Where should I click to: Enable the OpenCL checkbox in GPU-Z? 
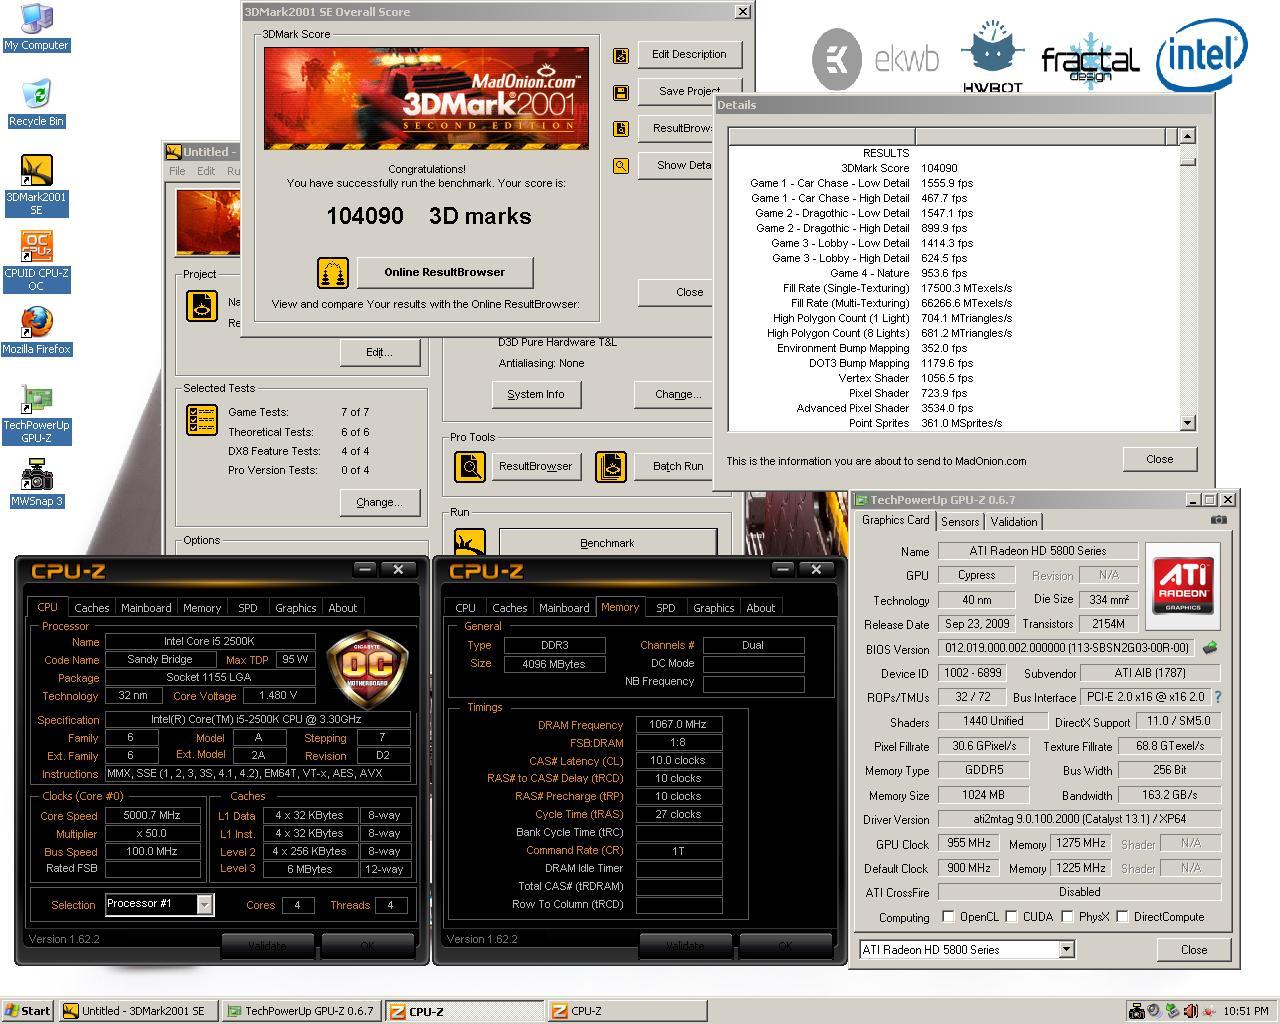(x=948, y=916)
